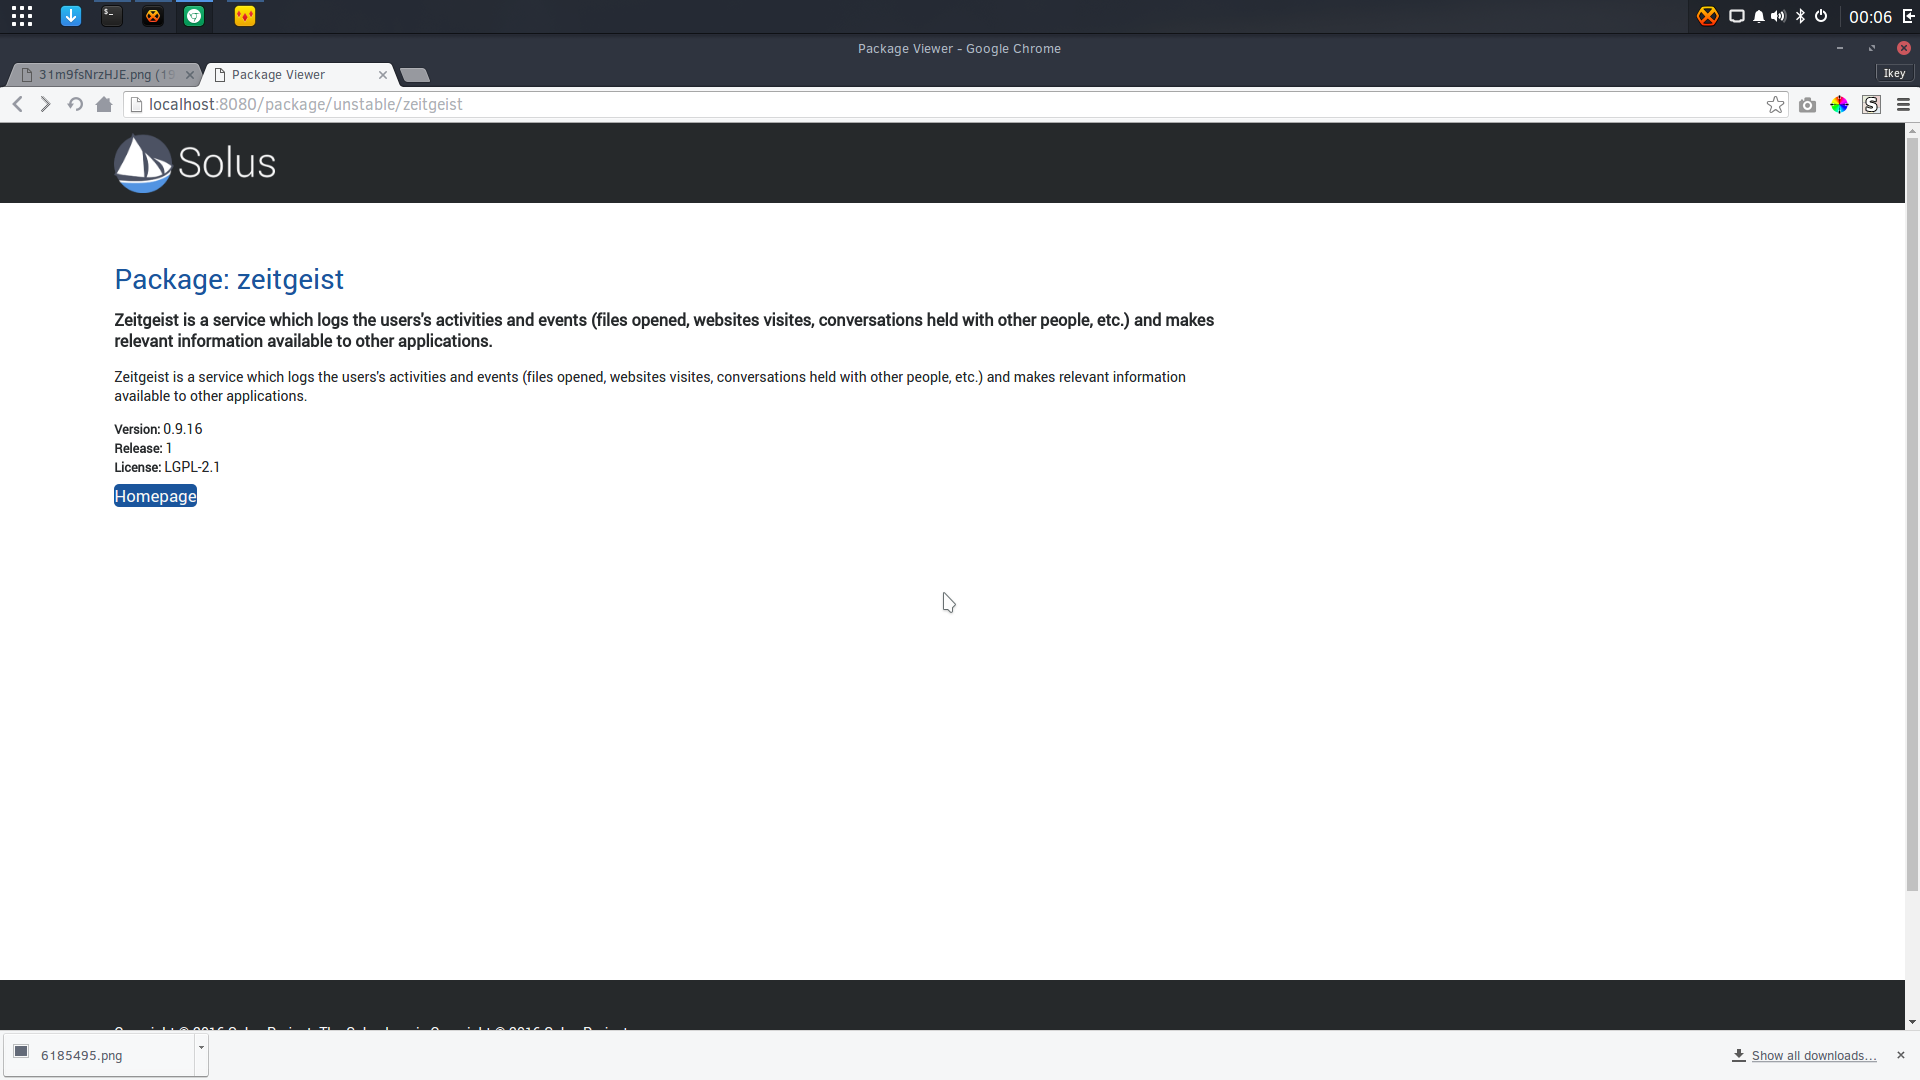Image resolution: width=1920 pixels, height=1080 pixels.
Task: Open a new browser tab
Action: coord(414,75)
